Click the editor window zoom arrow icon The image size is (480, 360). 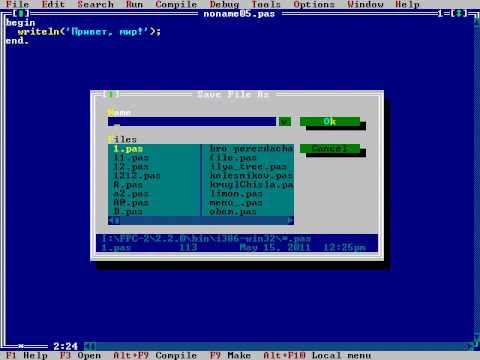(x=459, y=14)
